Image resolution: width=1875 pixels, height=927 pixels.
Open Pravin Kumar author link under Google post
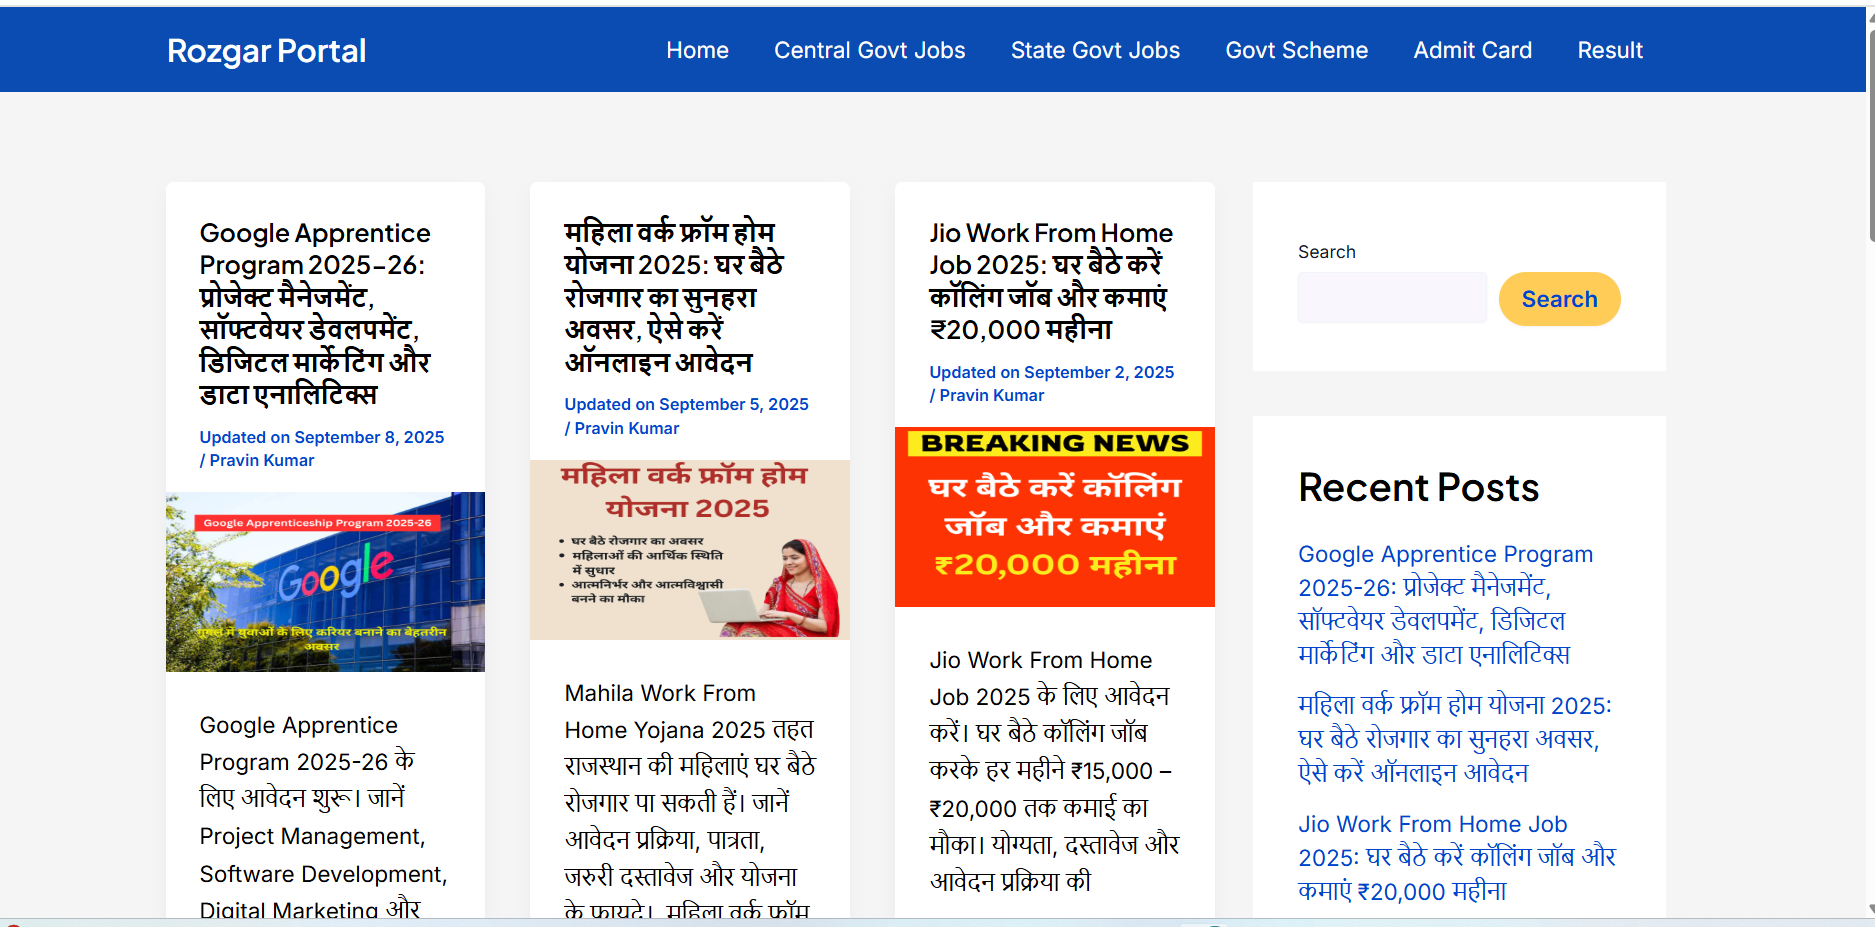pyautogui.click(x=262, y=460)
